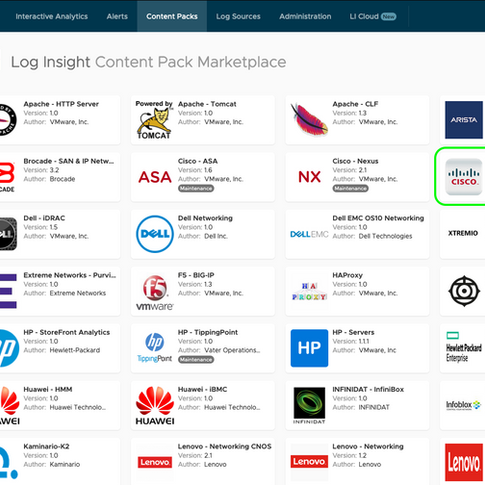This screenshot has width=485, height=485.
Task: Select the Content Packs tab
Action: coord(172,16)
